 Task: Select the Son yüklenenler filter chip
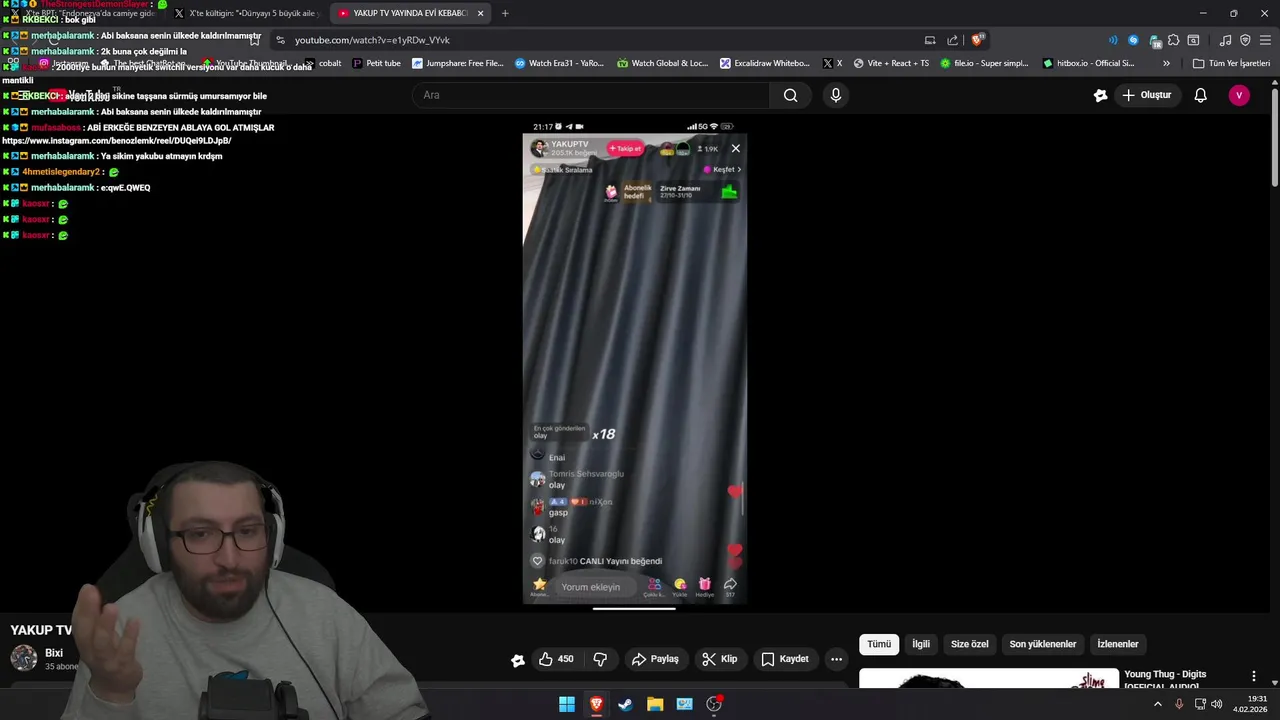(x=1043, y=644)
